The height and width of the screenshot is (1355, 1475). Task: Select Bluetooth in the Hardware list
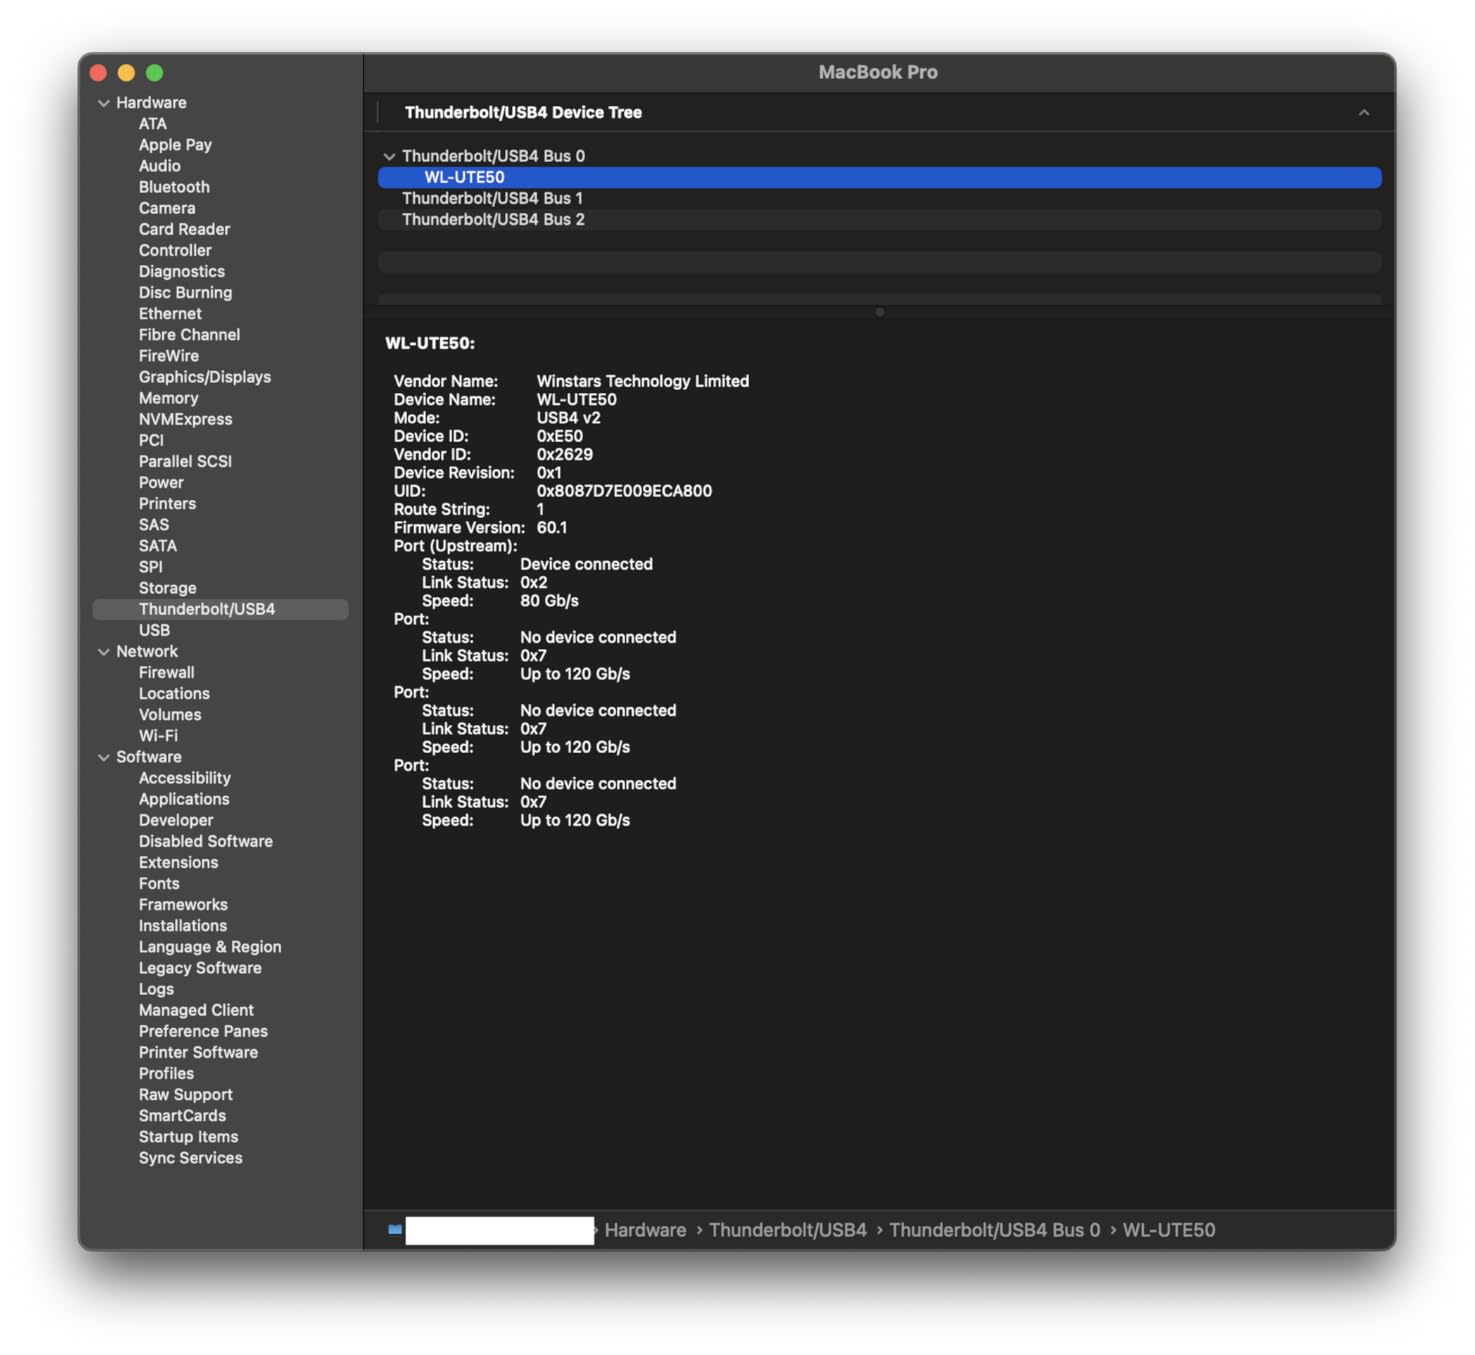coord(174,187)
